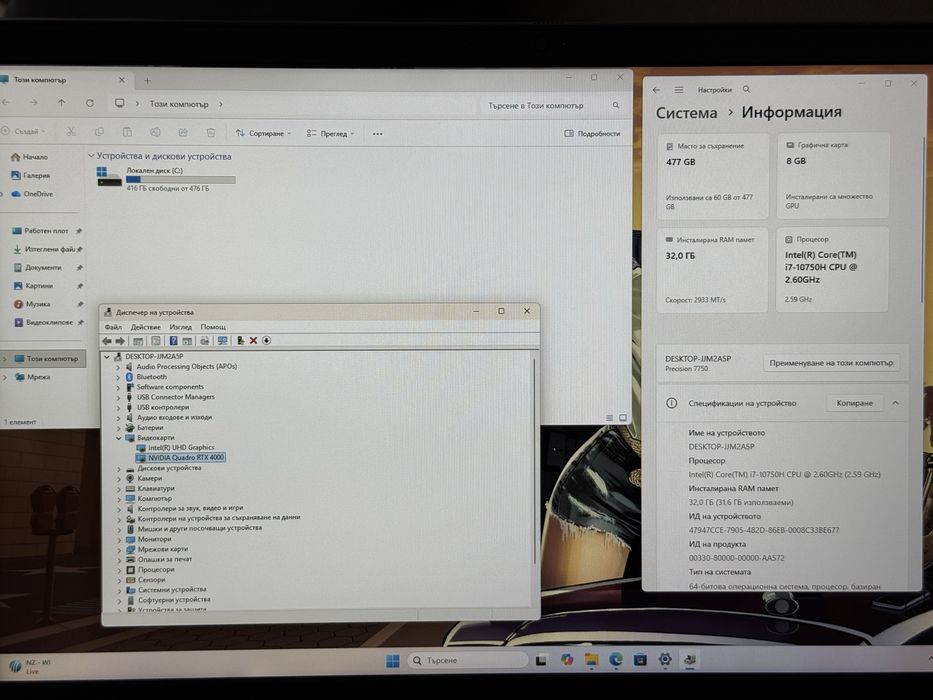933x700 pixels.
Task: Open the Създай new item dropdown
Action: tap(24, 132)
